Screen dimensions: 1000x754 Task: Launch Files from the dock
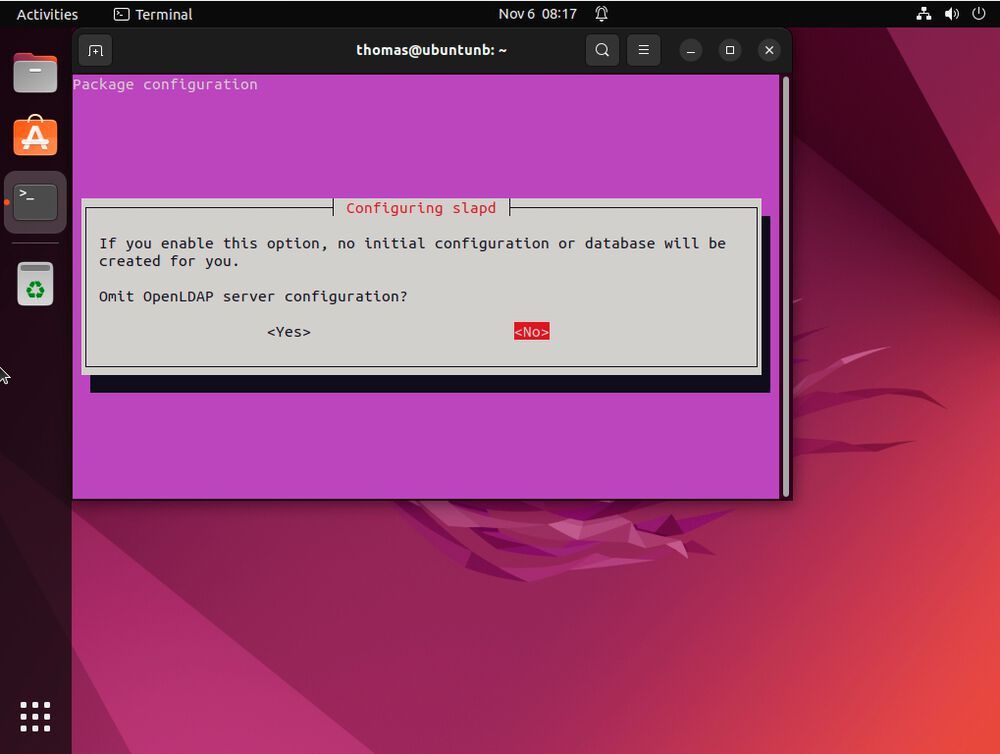[35, 72]
